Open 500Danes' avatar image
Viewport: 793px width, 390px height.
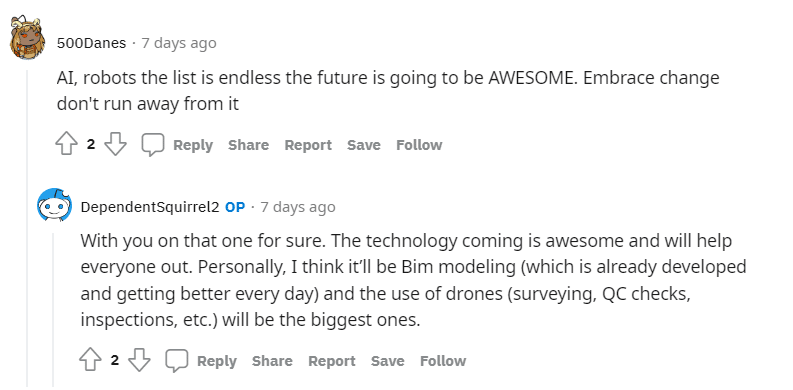click(x=26, y=38)
